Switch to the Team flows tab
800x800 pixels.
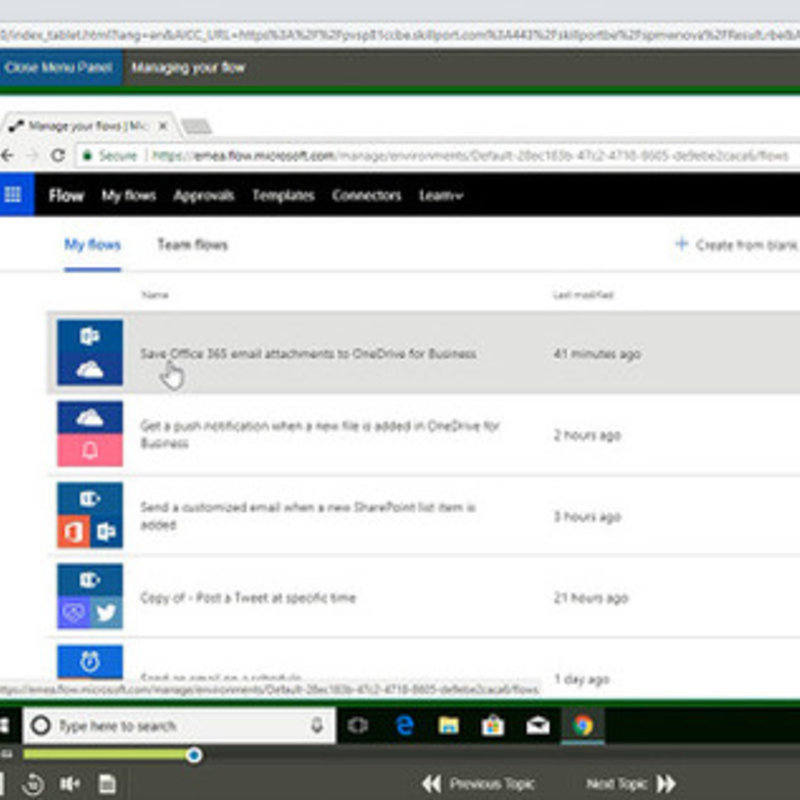click(x=192, y=245)
